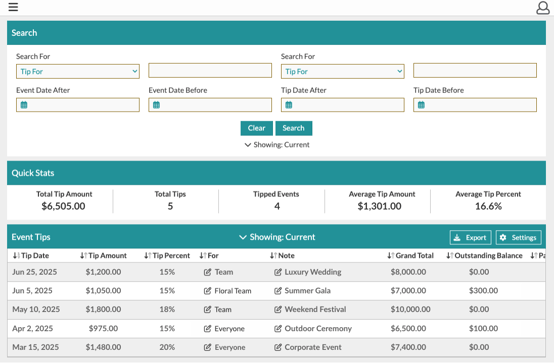
Task: Edit the For field of Luxury Wedding row
Action: click(207, 272)
